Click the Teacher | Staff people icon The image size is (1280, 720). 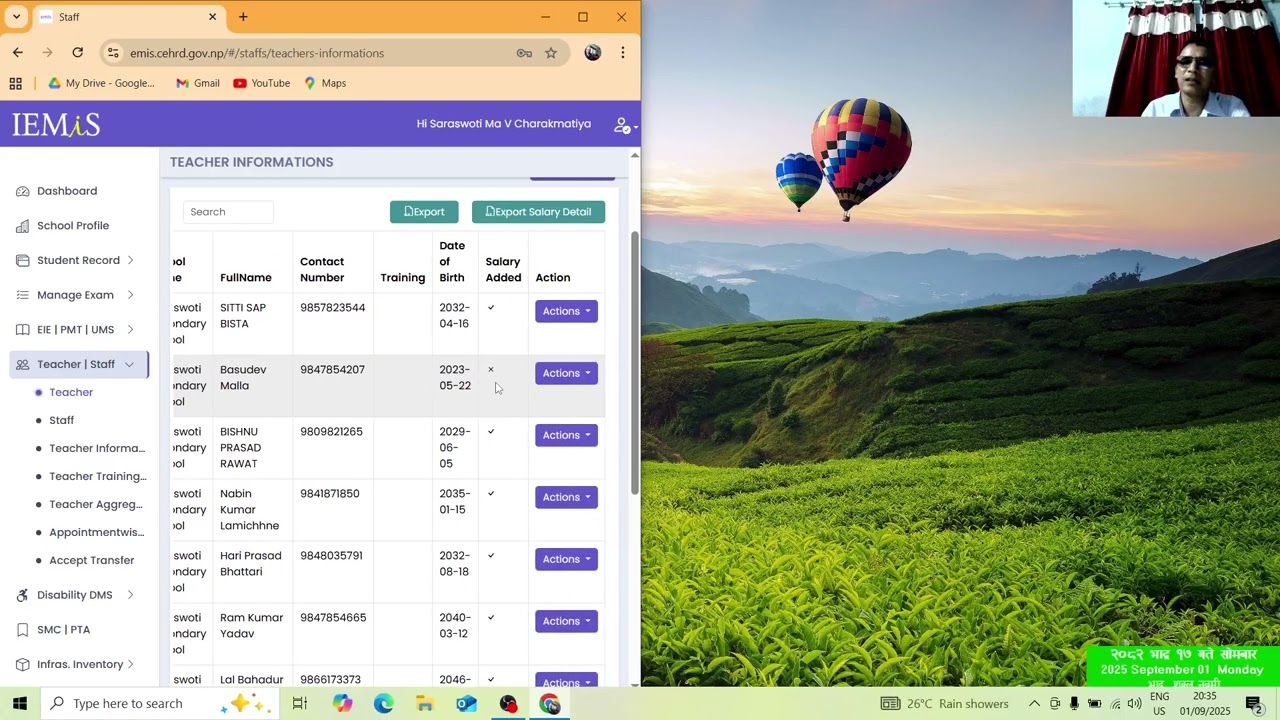(23, 364)
